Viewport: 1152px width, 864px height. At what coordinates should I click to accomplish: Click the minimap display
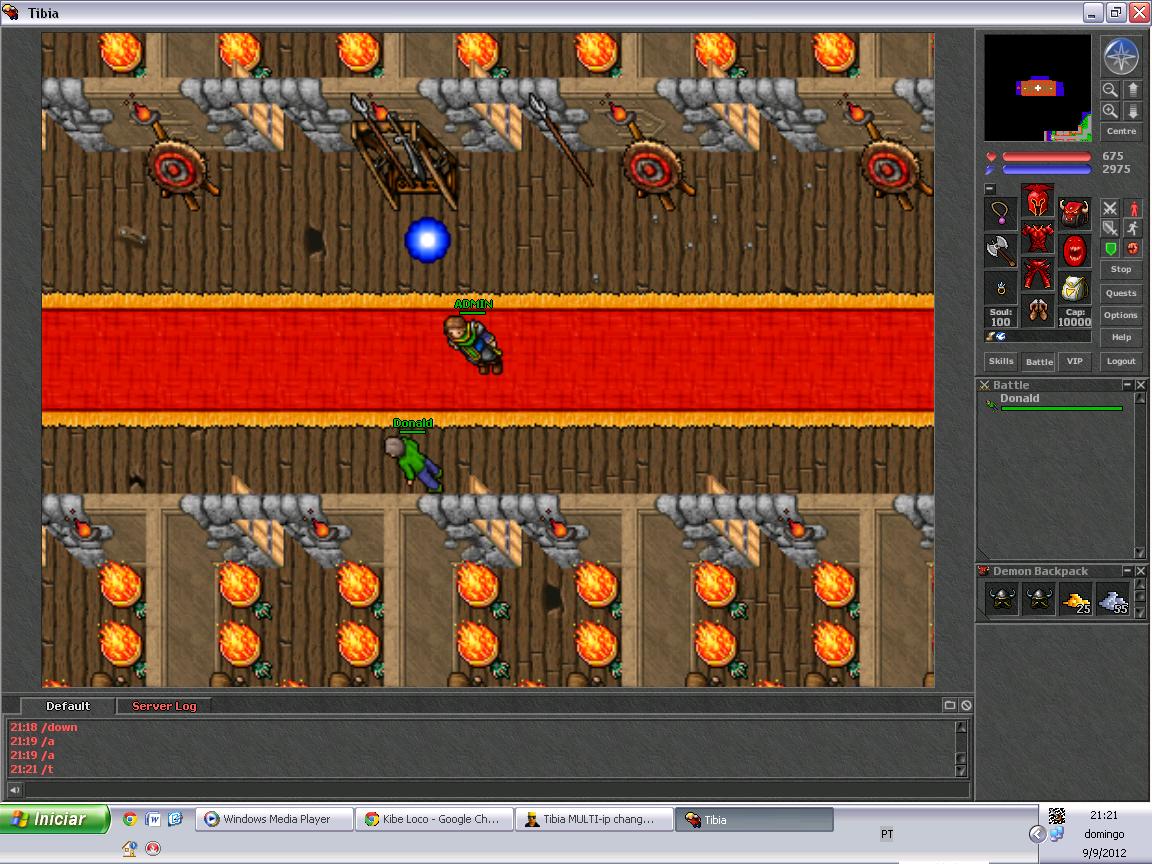(1037, 87)
